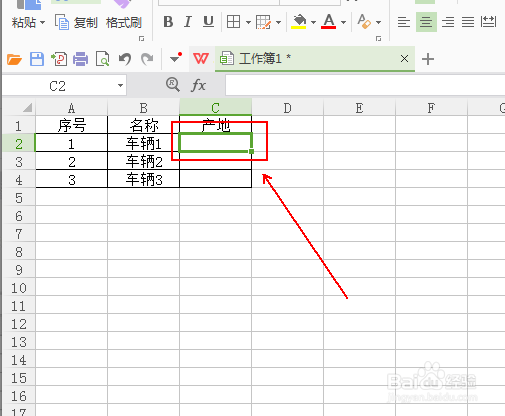Image resolution: width=505 pixels, height=416 pixels.
Task: Select row 5 header
Action: click(x=19, y=198)
